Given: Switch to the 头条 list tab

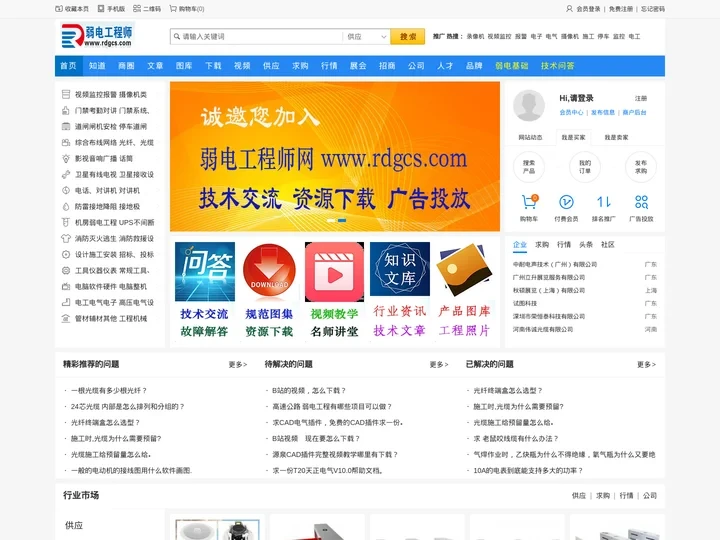Looking at the screenshot, I should coord(586,244).
